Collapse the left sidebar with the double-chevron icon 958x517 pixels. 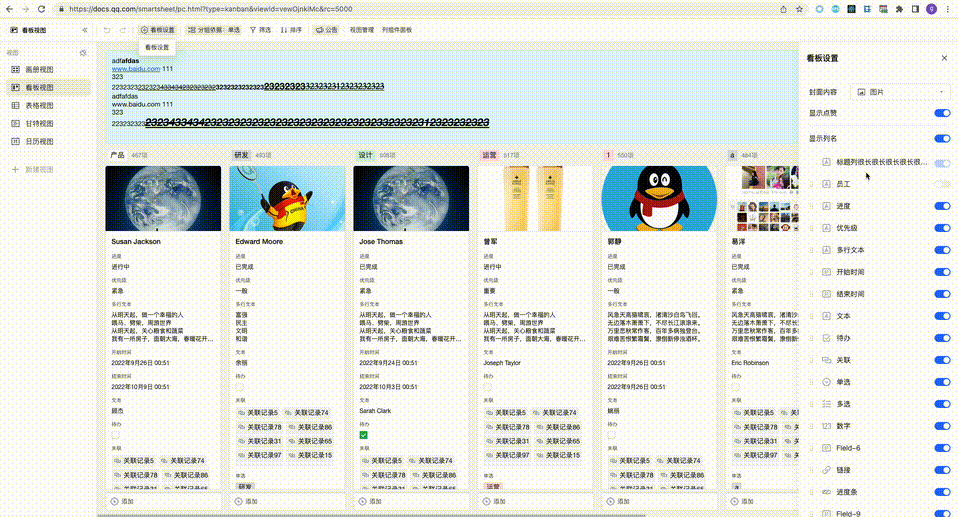[85, 30]
